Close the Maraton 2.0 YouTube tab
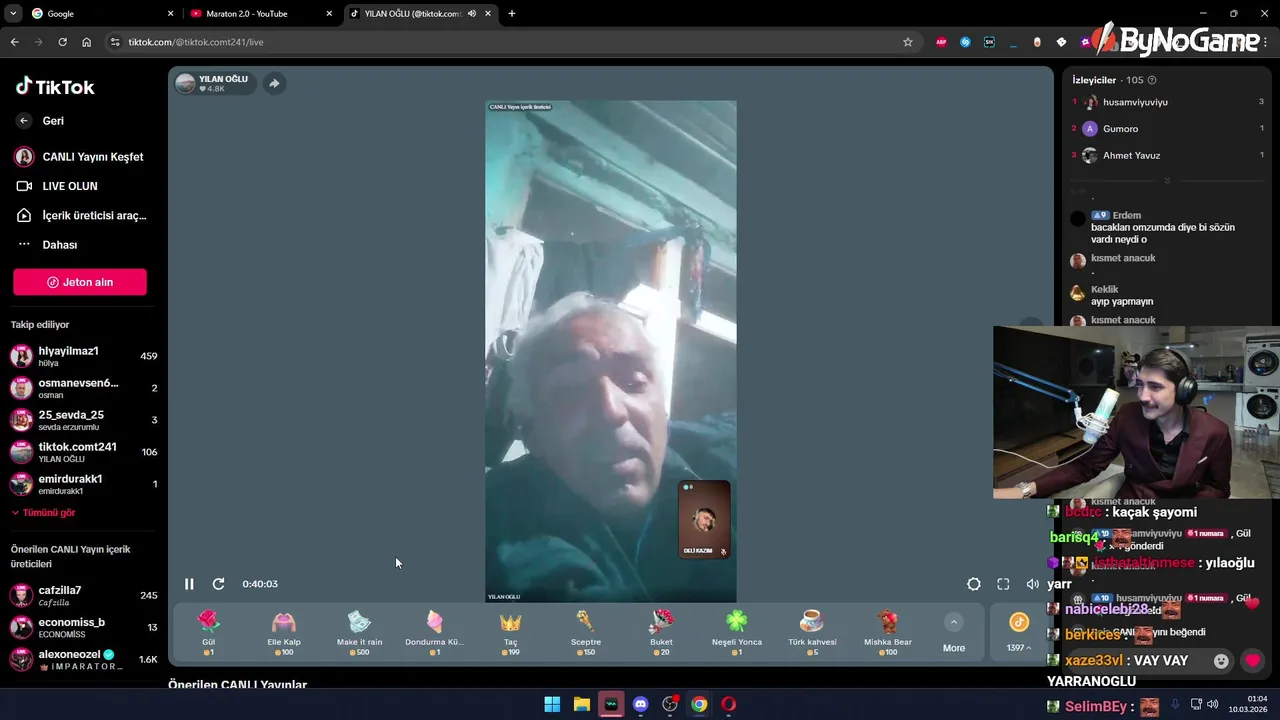Viewport: 1280px width, 720px height. point(329,14)
